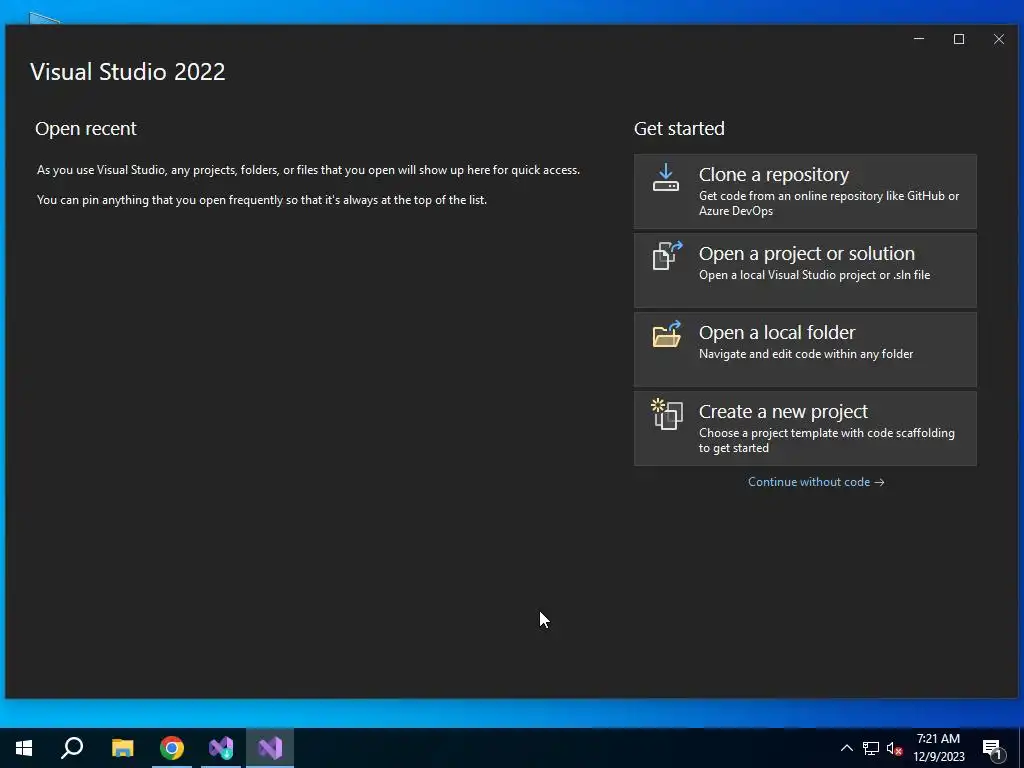Select the Clone a repository card title
This screenshot has width=1024, height=768.
(x=773, y=175)
